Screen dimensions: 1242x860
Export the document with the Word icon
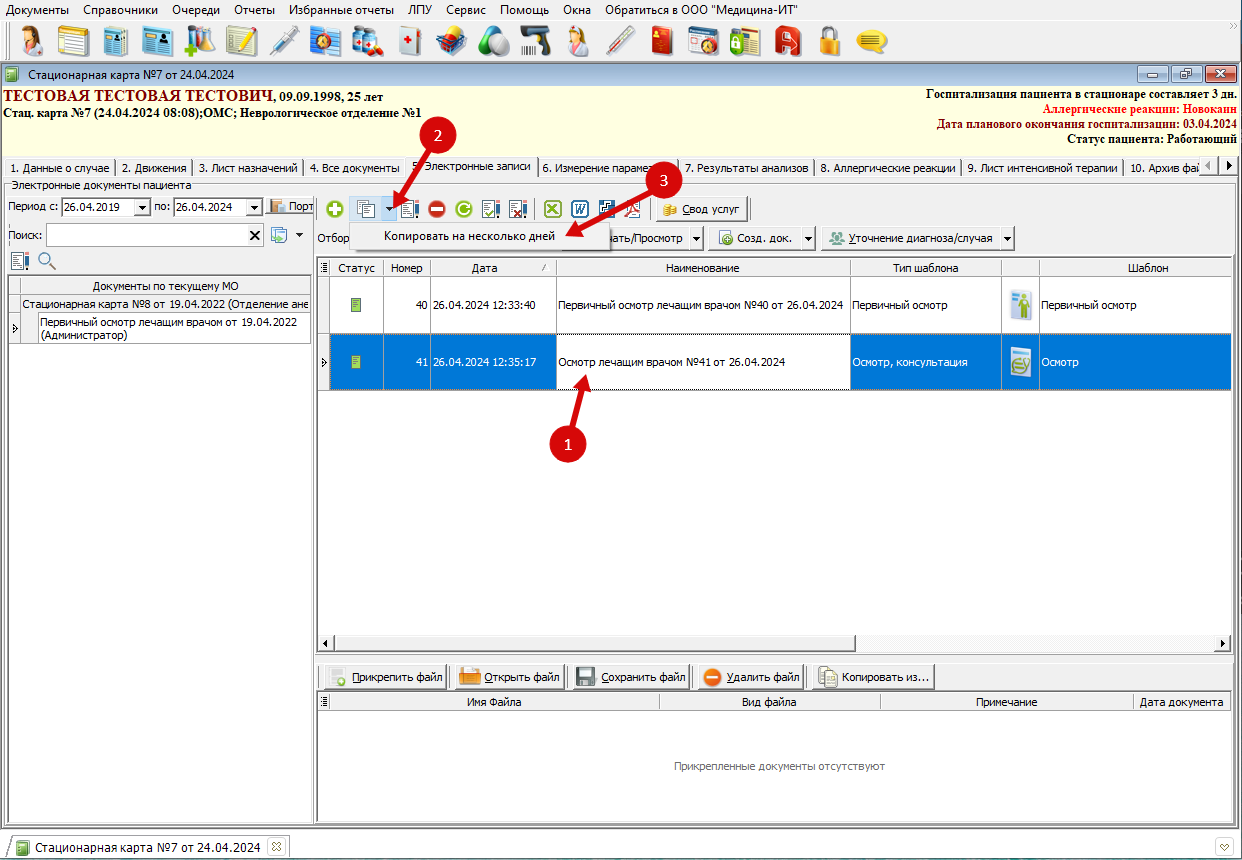579,209
